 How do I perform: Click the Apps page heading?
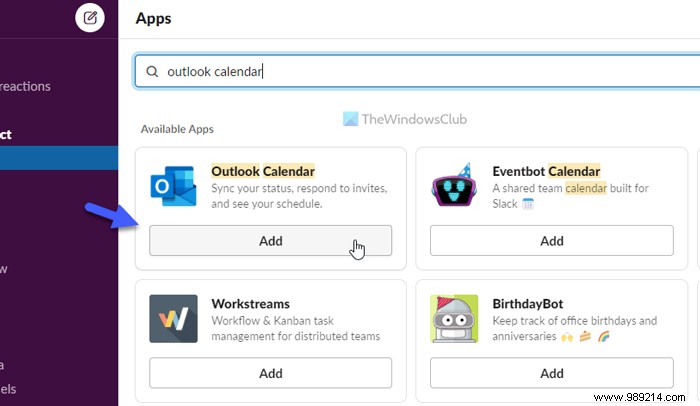[x=153, y=19]
